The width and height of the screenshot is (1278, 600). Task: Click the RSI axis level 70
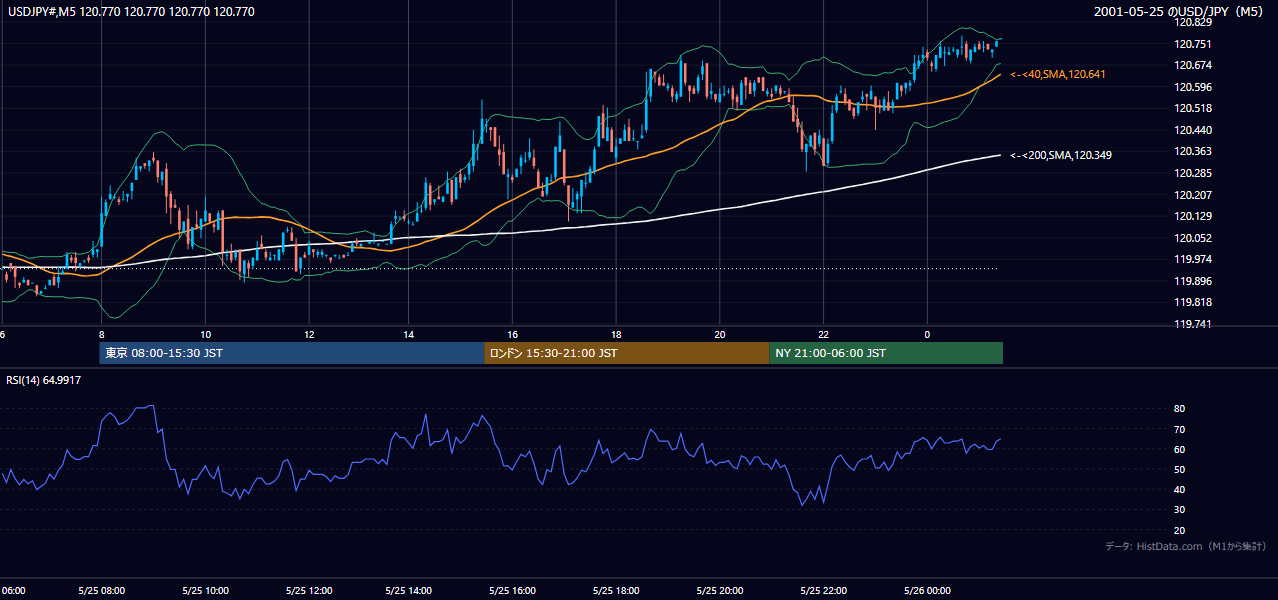pyautogui.click(x=1179, y=429)
